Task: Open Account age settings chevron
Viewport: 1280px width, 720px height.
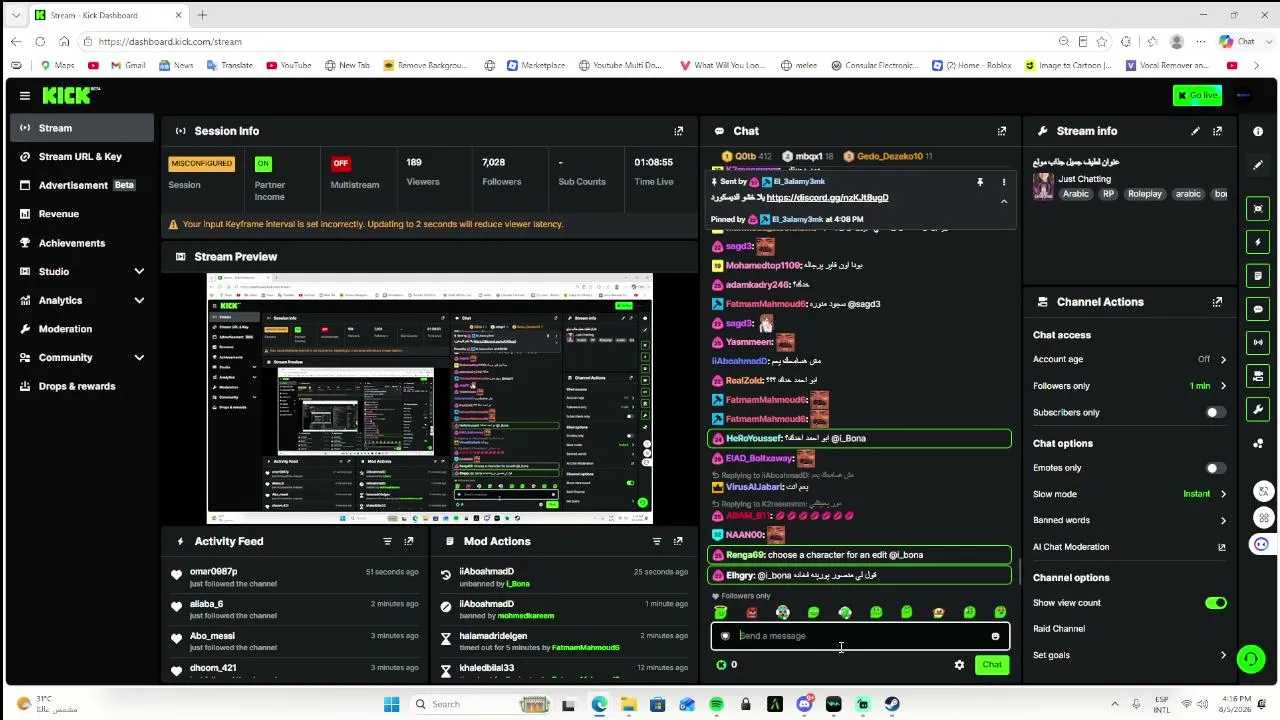Action: [1222, 359]
